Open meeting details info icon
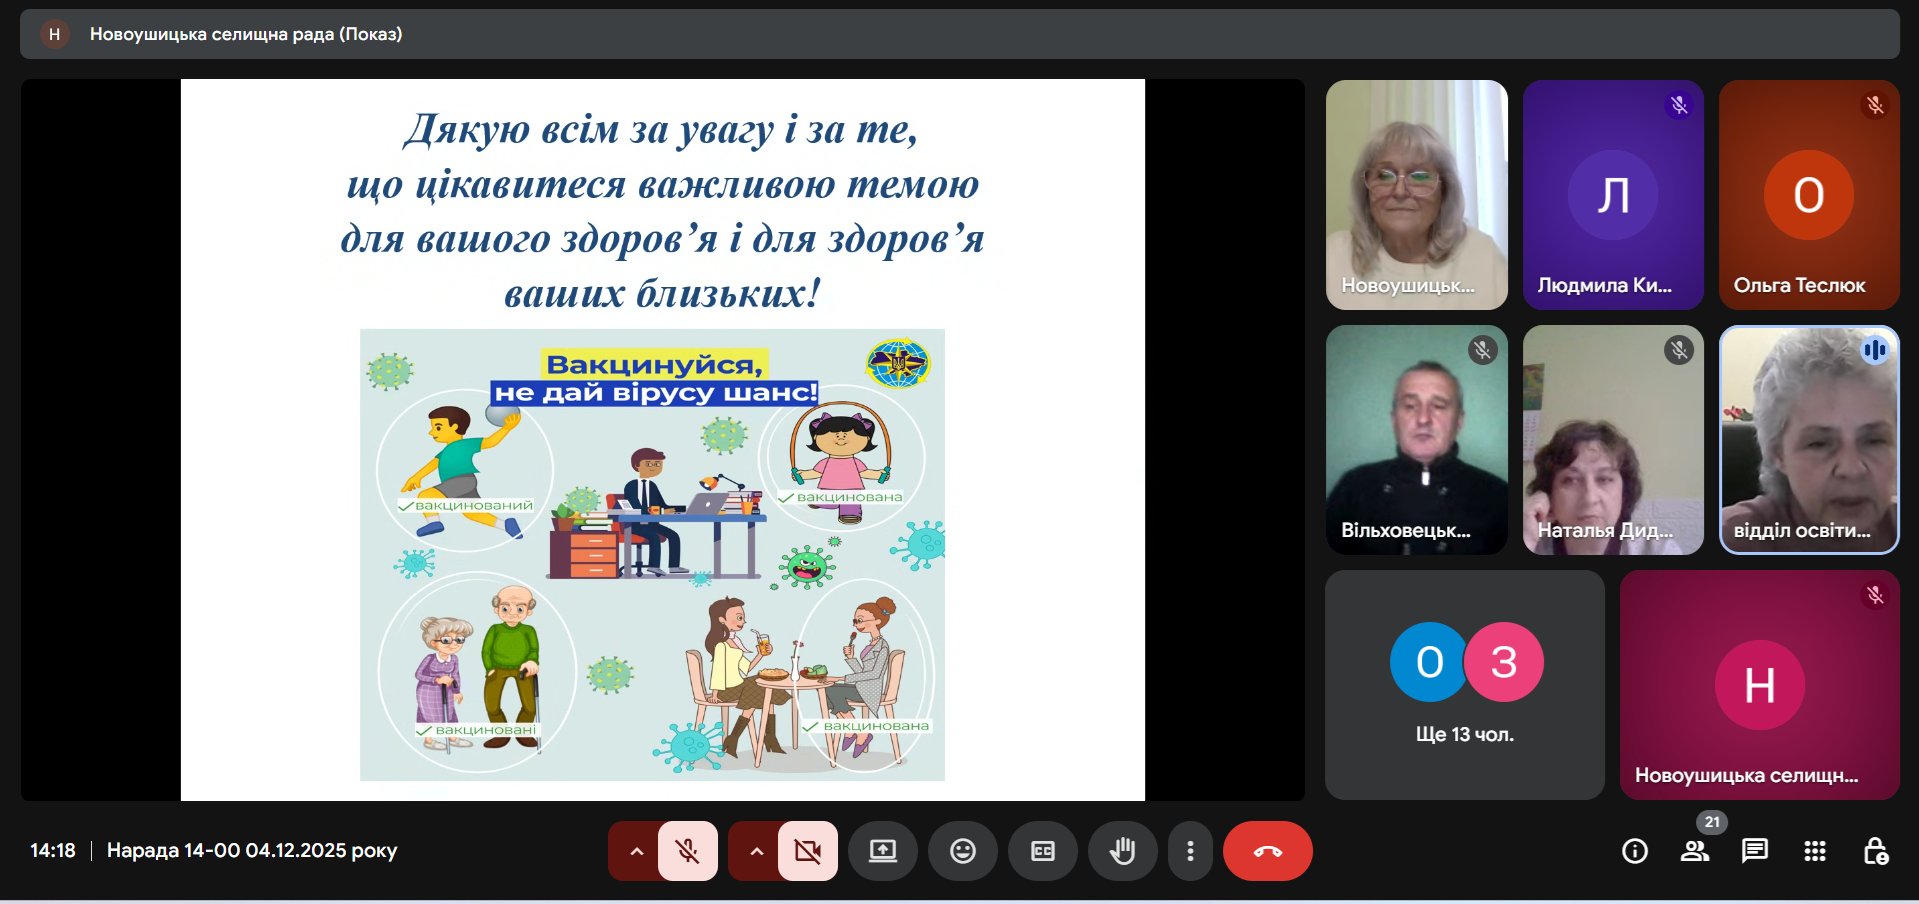Screen dimensions: 1919x904 click(1634, 851)
